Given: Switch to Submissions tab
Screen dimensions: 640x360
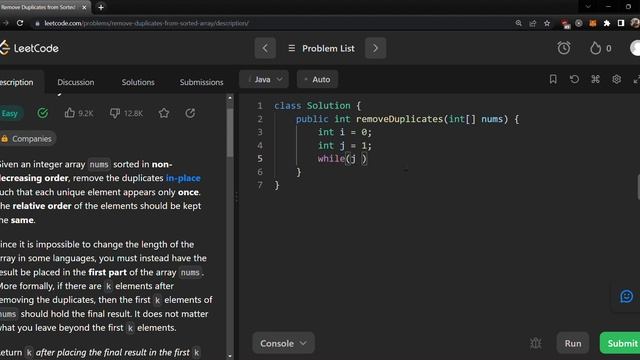Looking at the screenshot, I should [x=202, y=82].
